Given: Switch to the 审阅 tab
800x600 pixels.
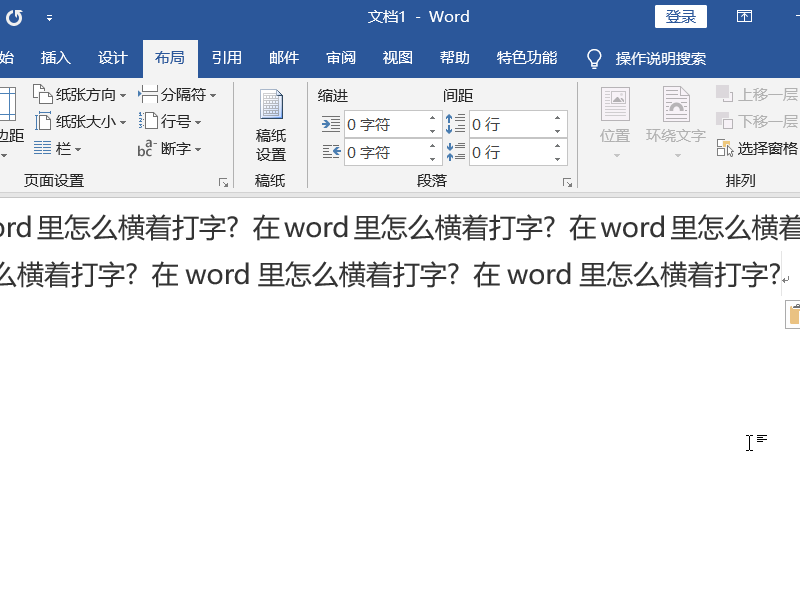Looking at the screenshot, I should tap(340, 57).
